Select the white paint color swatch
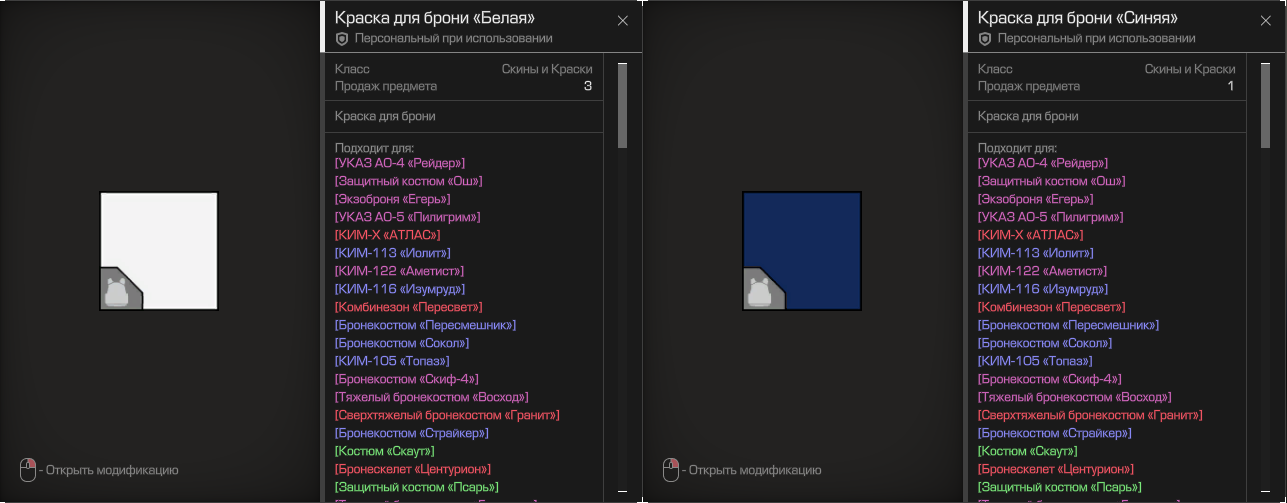 [x=159, y=251]
